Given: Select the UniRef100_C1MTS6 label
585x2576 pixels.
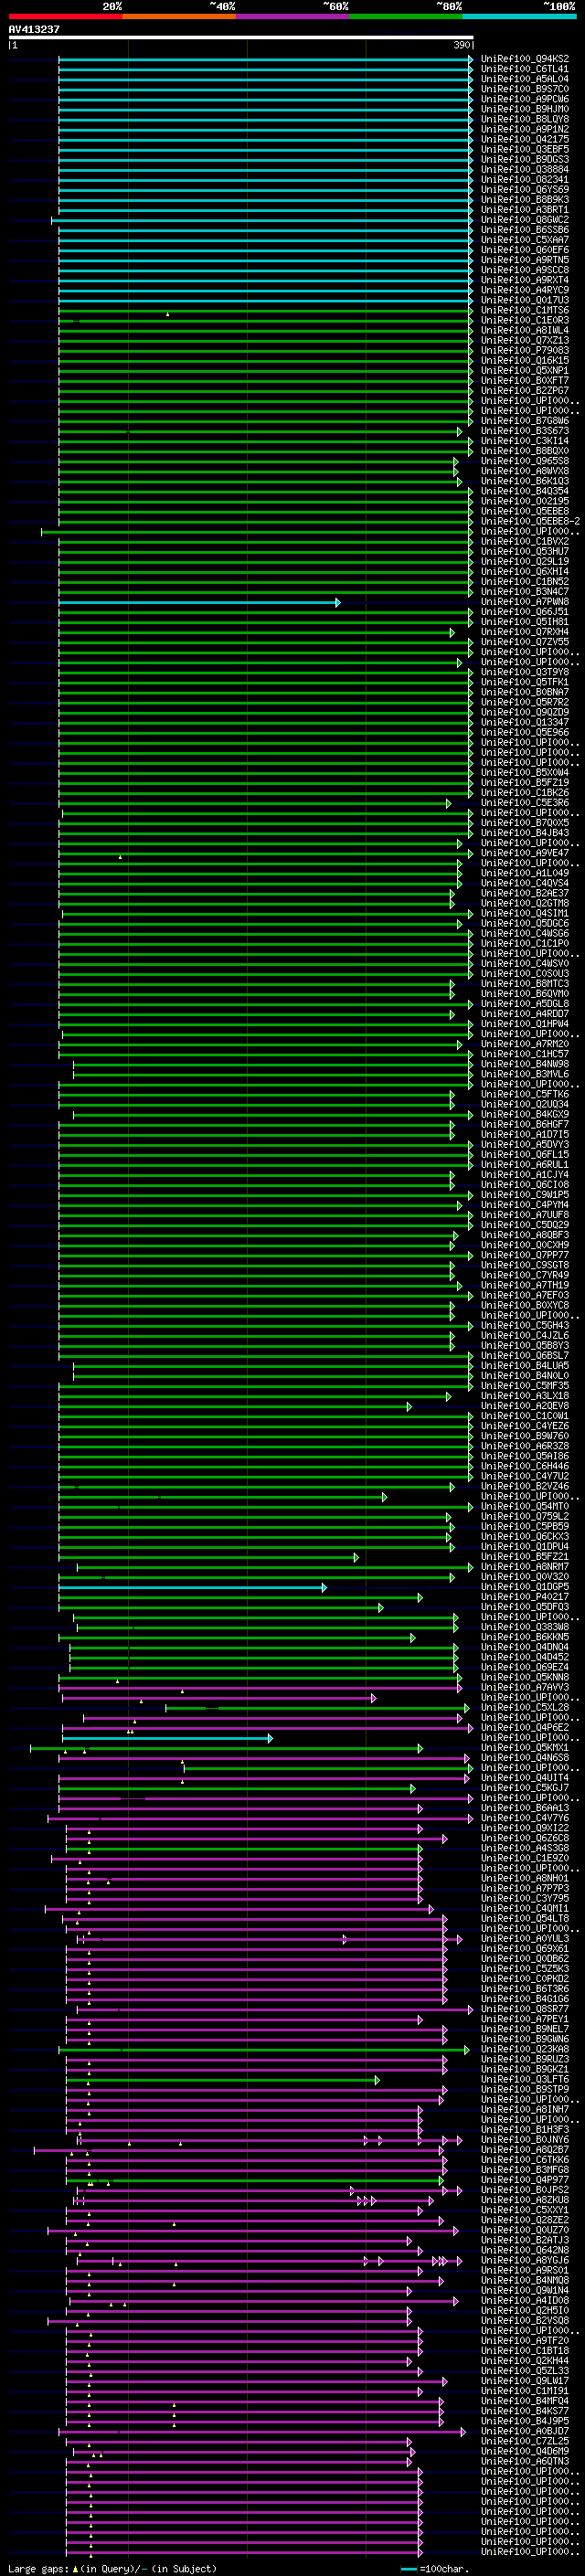Looking at the screenshot, I should click(525, 310).
